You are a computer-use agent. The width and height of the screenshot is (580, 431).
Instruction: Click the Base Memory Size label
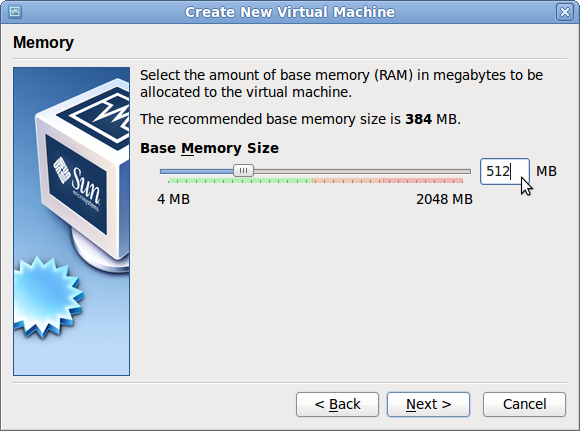[209, 148]
